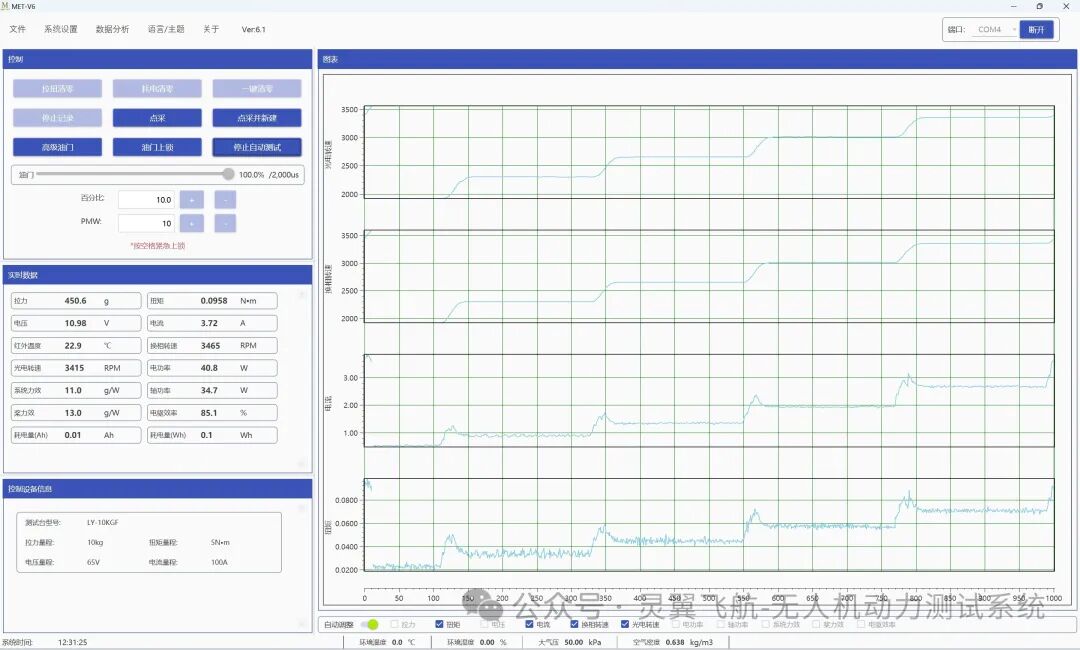Click the 点采并新建 button
This screenshot has width=1080, height=650.
257,118
